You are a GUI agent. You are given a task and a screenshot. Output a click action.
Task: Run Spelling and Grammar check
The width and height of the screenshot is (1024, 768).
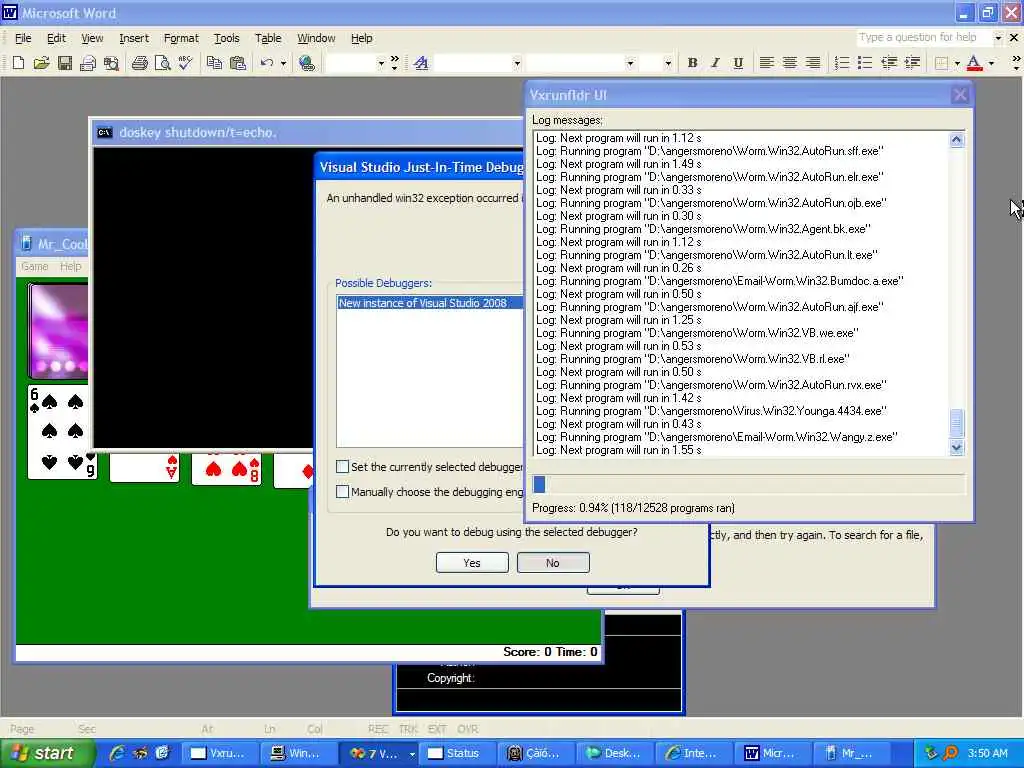click(x=185, y=63)
